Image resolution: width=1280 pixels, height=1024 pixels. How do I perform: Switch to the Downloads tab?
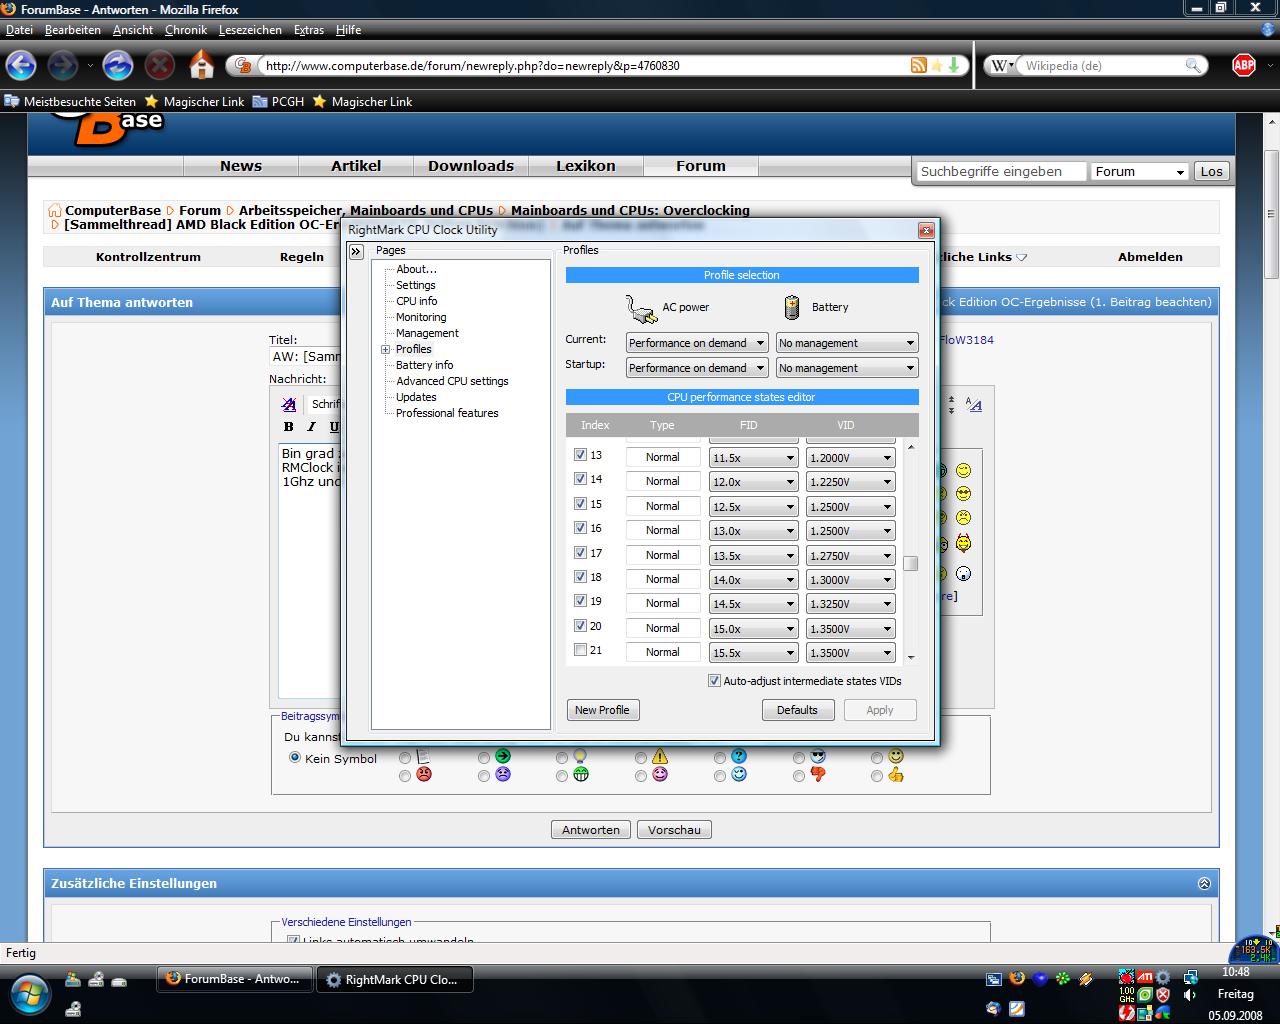pos(471,166)
